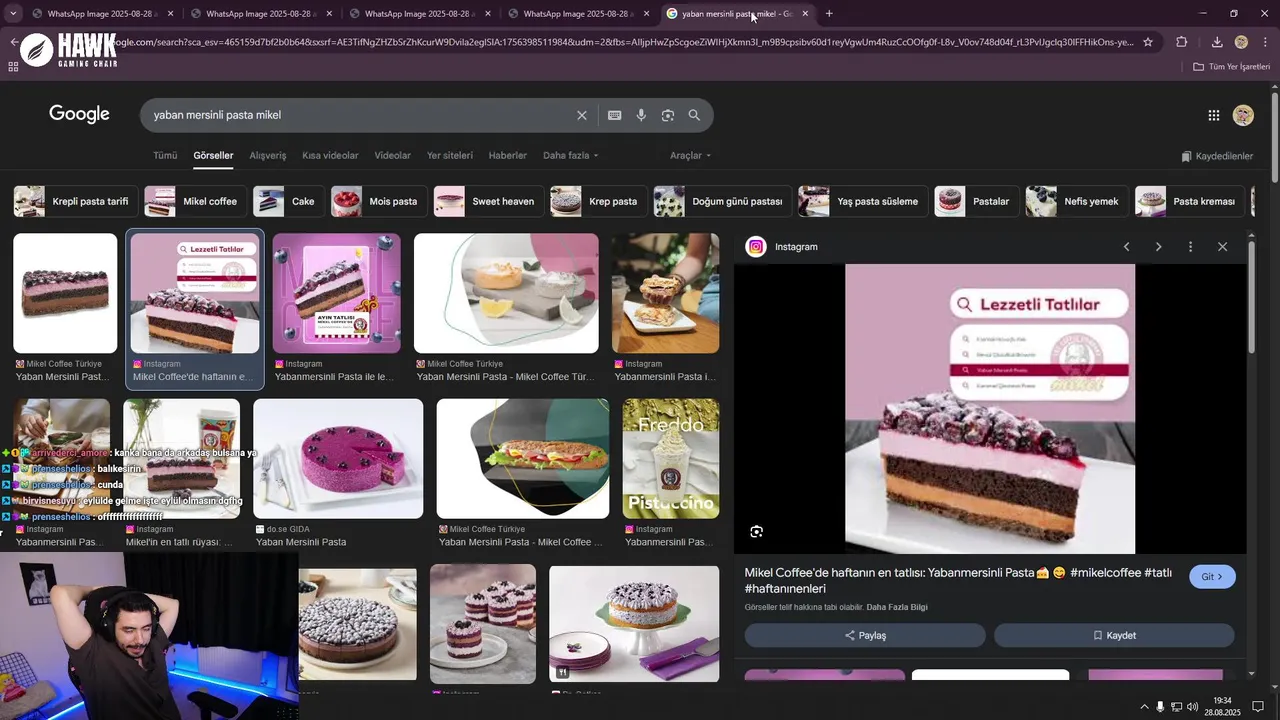Bookmark this page with the star icon
The image size is (1280, 720).
(1148, 42)
